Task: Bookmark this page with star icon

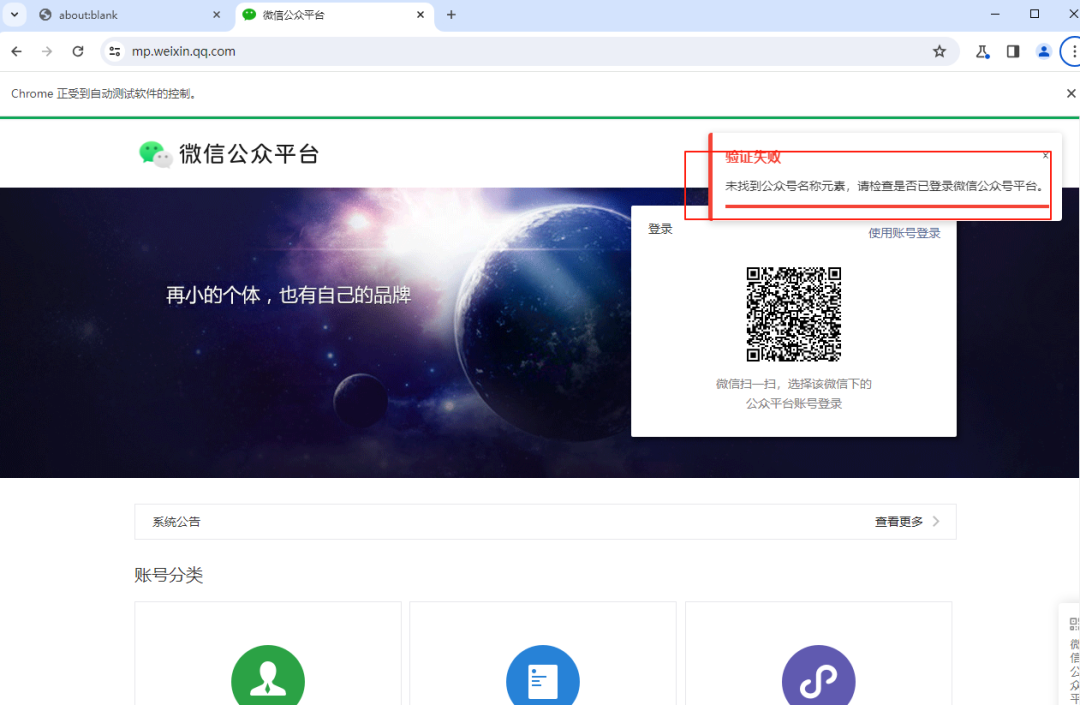Action: pos(939,51)
